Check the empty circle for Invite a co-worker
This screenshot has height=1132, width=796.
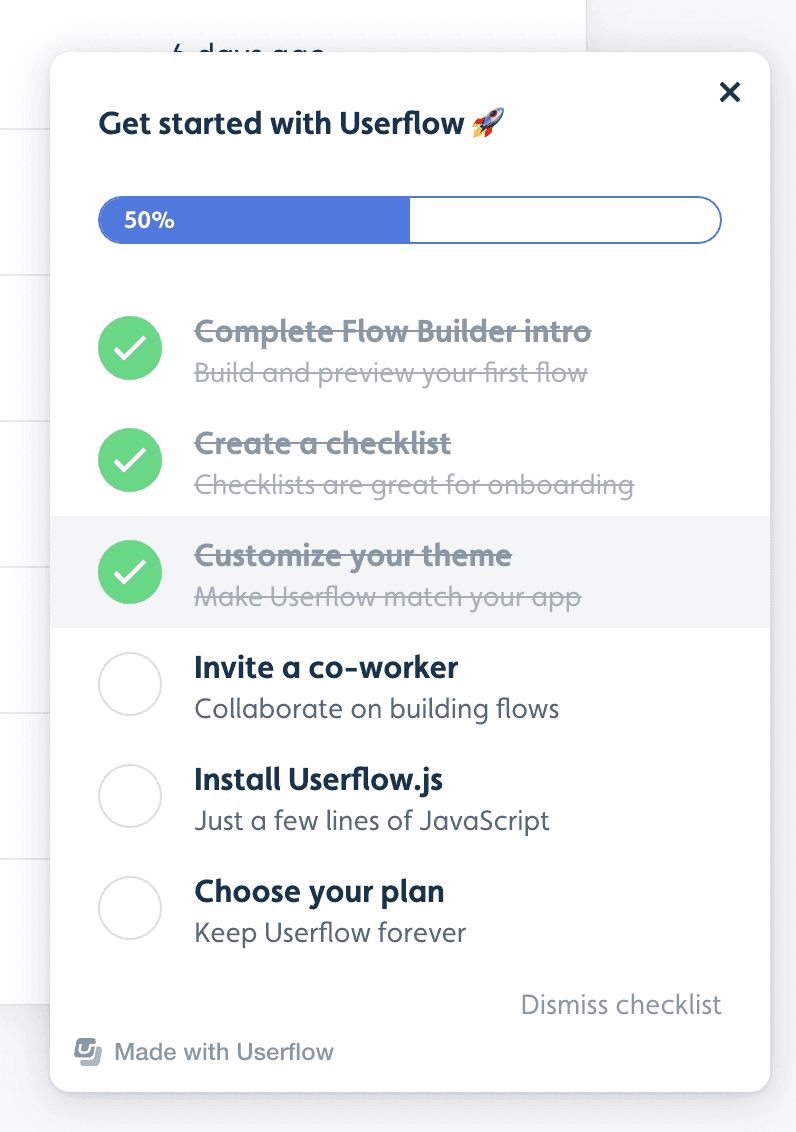pos(130,684)
